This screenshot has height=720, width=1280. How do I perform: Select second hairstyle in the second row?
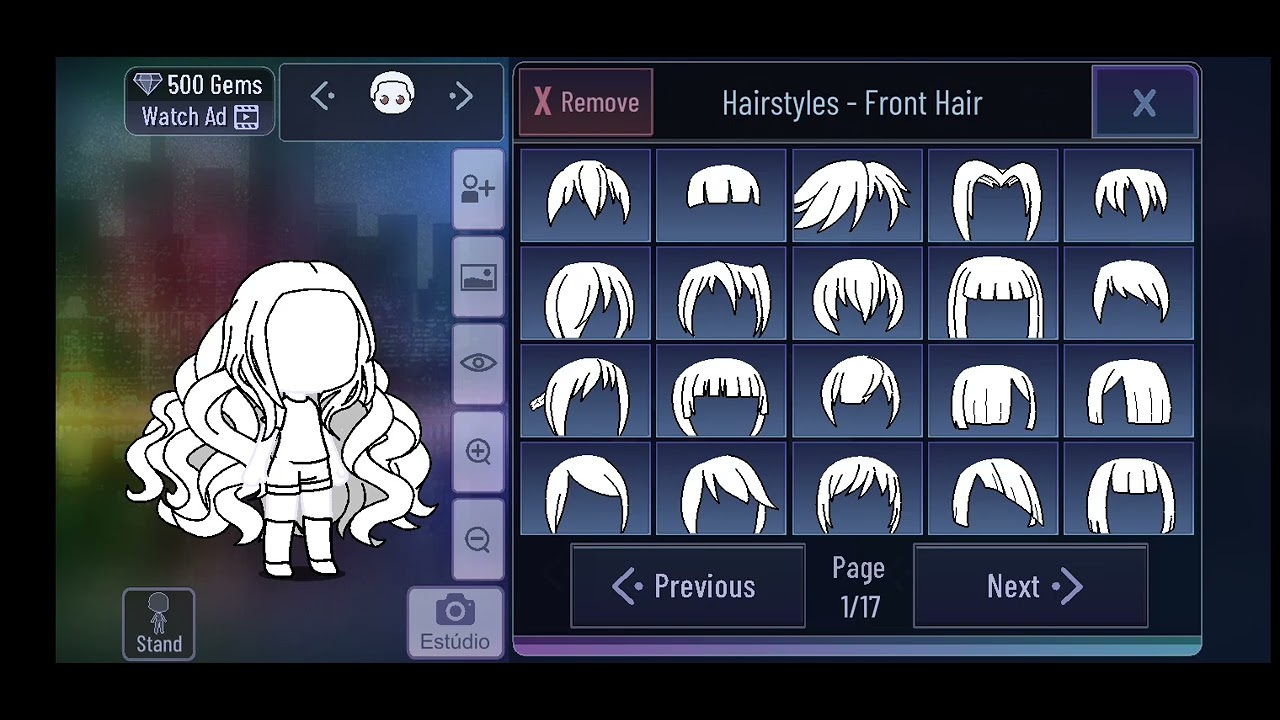coord(721,293)
